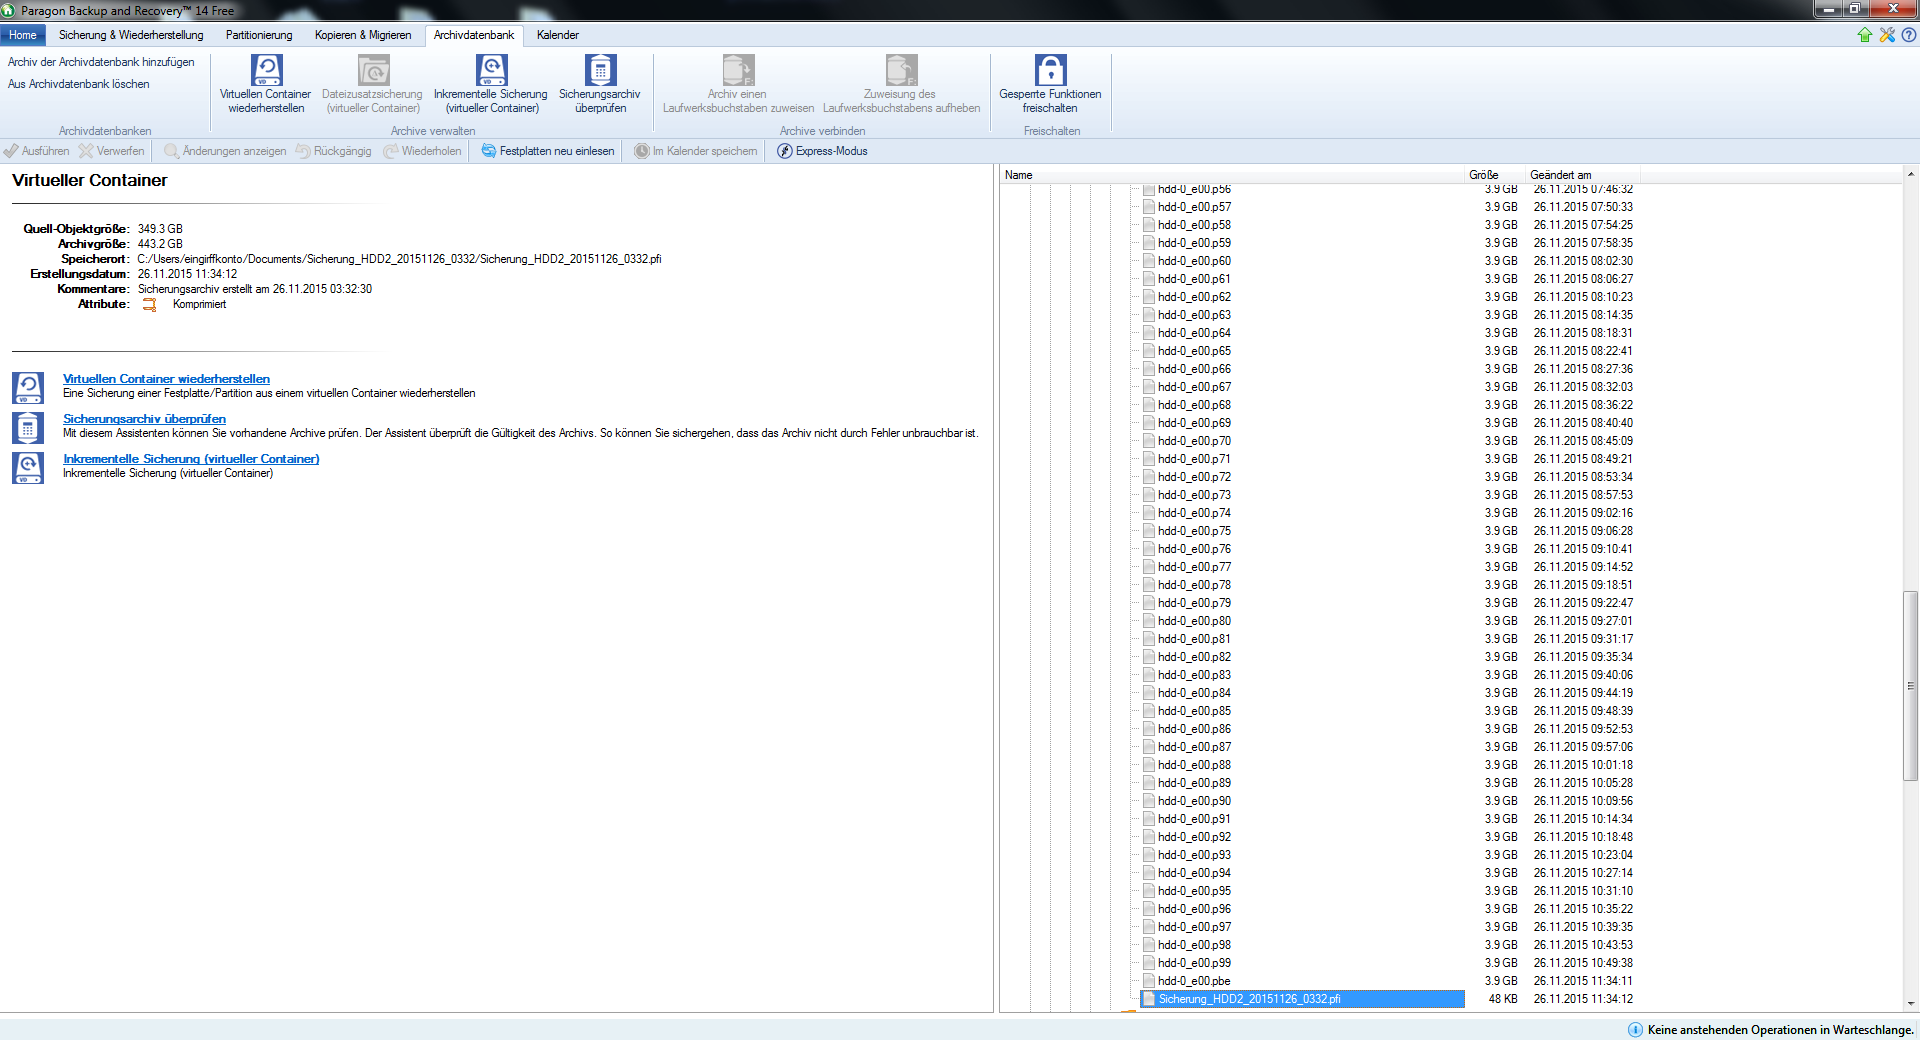The height and width of the screenshot is (1040, 1920).
Task: Click Inkrementelle Sicherung ribbon icon
Action: [x=491, y=70]
